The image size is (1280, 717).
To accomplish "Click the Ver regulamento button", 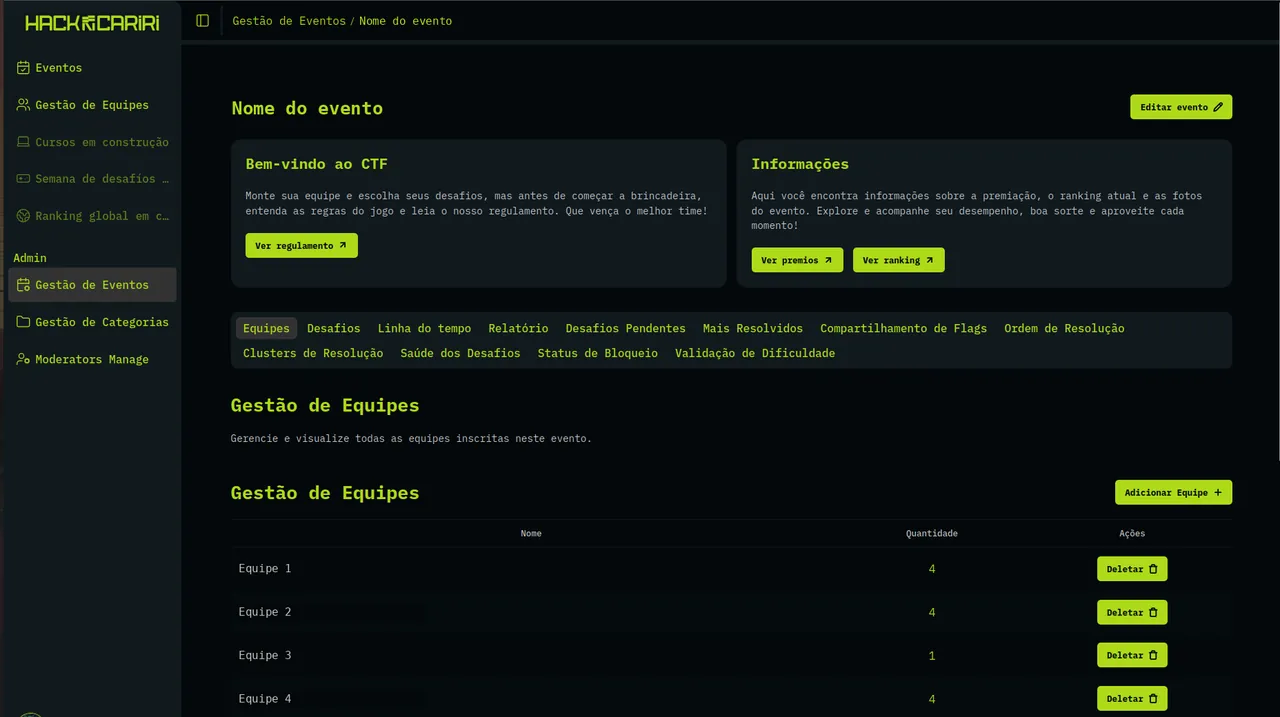I will click(x=301, y=246).
